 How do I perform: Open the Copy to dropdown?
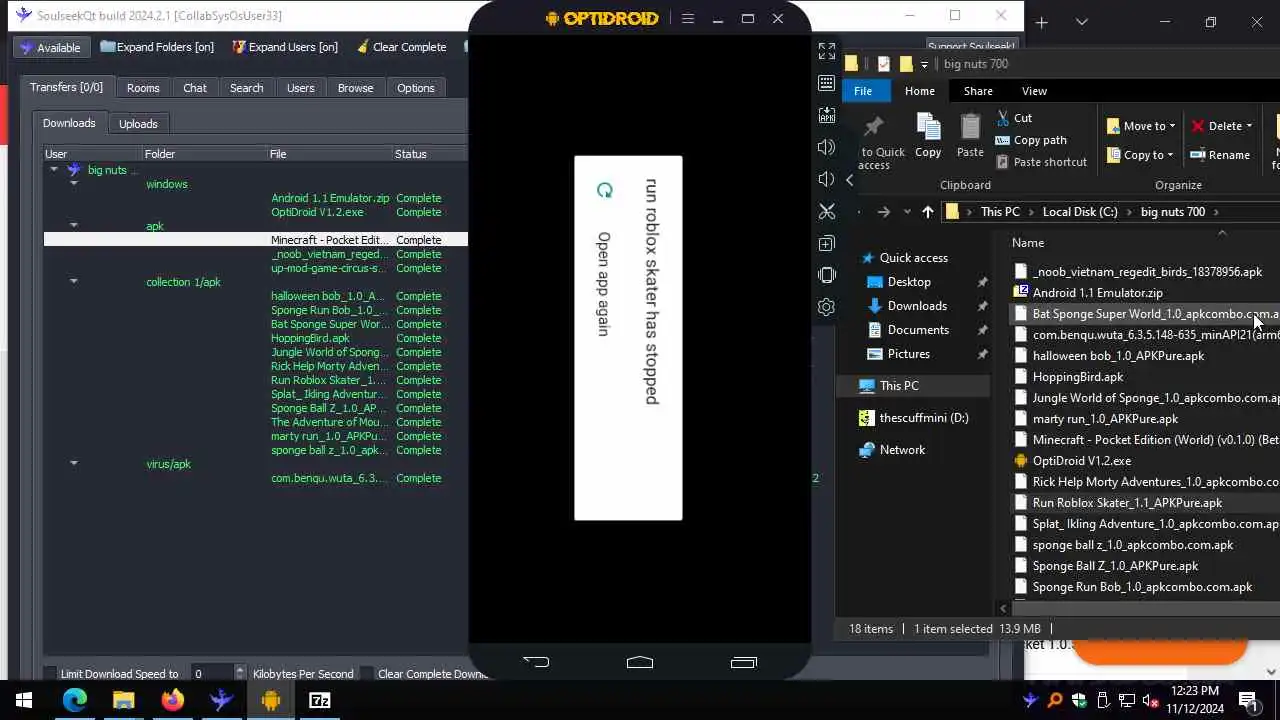[x=1140, y=155]
